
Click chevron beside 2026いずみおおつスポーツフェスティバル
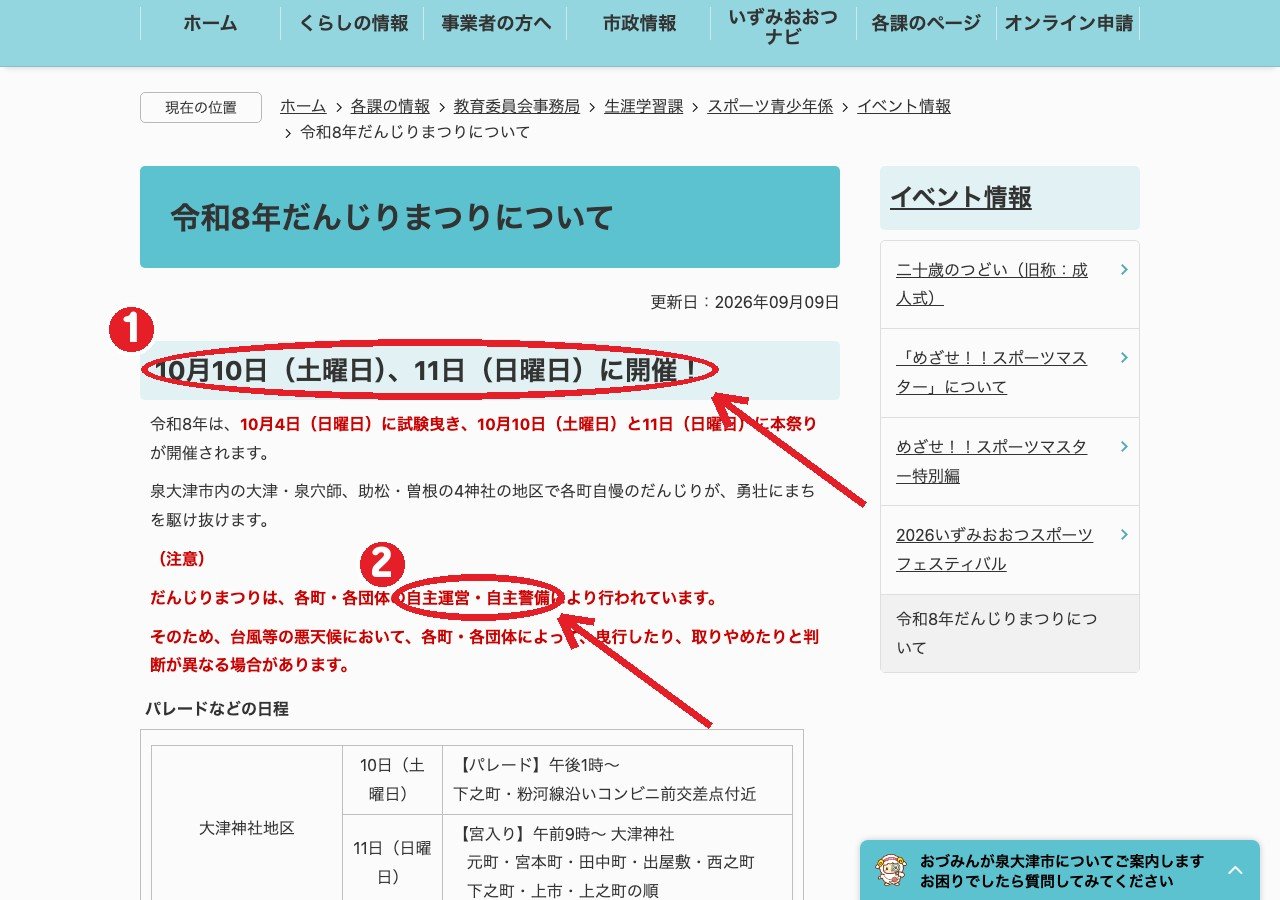pyautogui.click(x=1125, y=535)
